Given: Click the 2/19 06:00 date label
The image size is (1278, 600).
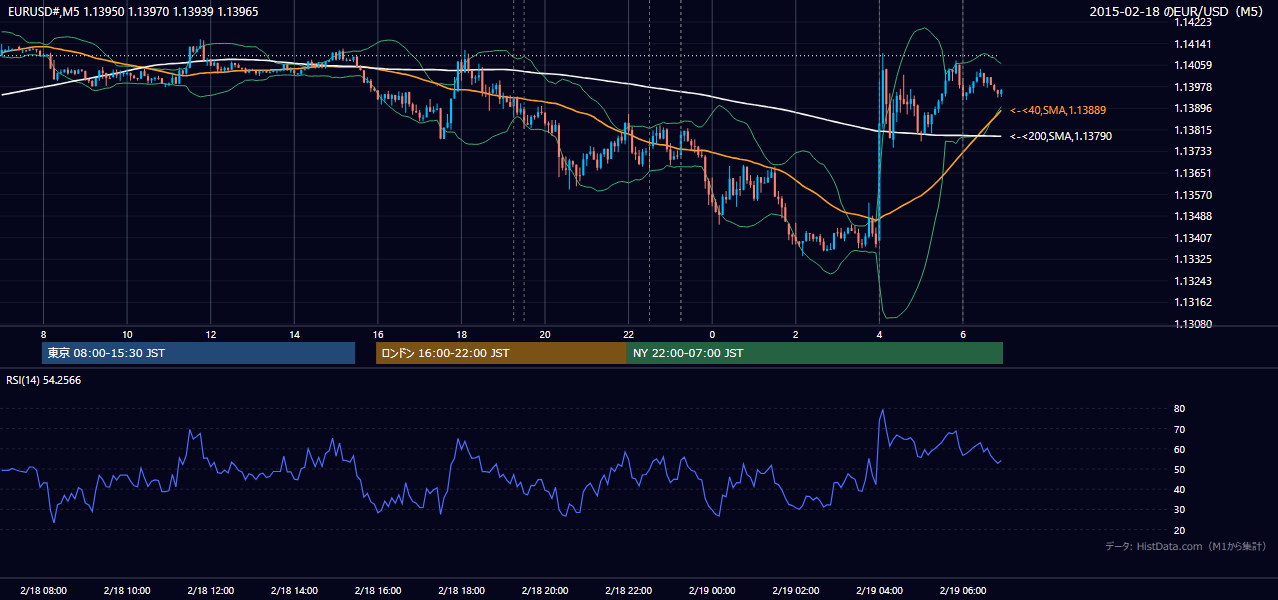Looking at the screenshot, I should (x=963, y=591).
